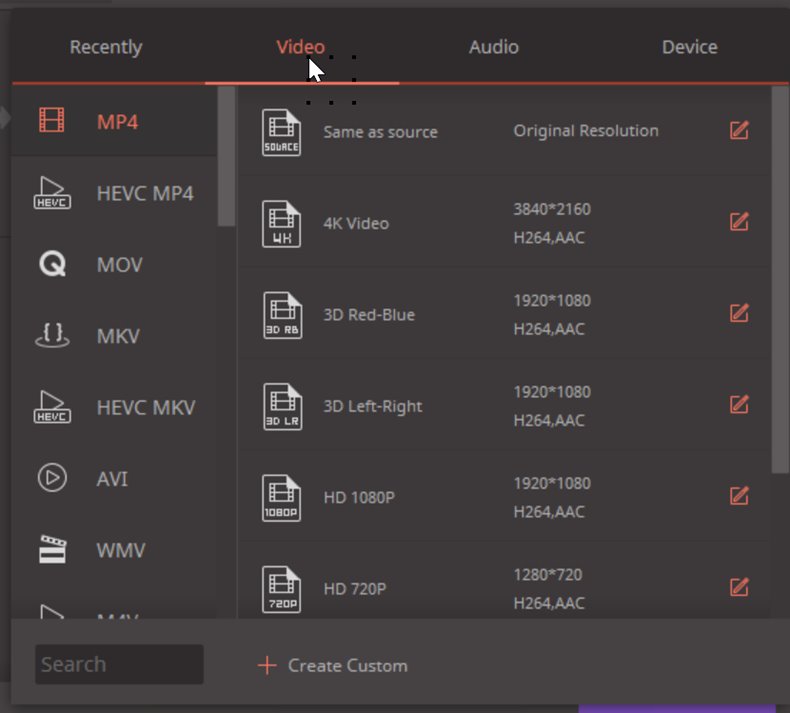Click the MP4 filmstrip icon
This screenshot has width=790, height=713.
[52, 120]
